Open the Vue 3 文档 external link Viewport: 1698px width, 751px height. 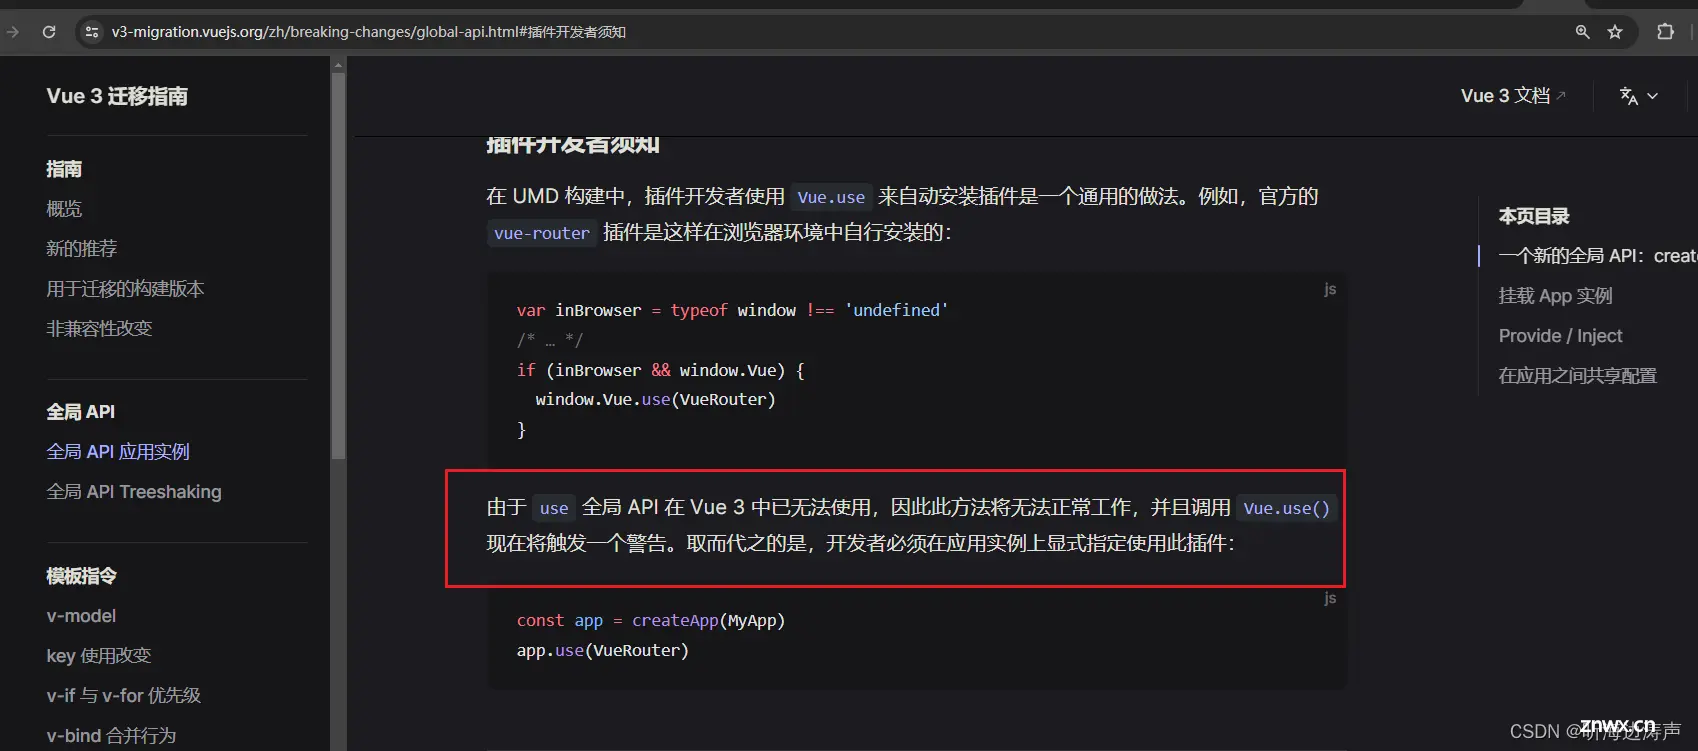pyautogui.click(x=1512, y=96)
